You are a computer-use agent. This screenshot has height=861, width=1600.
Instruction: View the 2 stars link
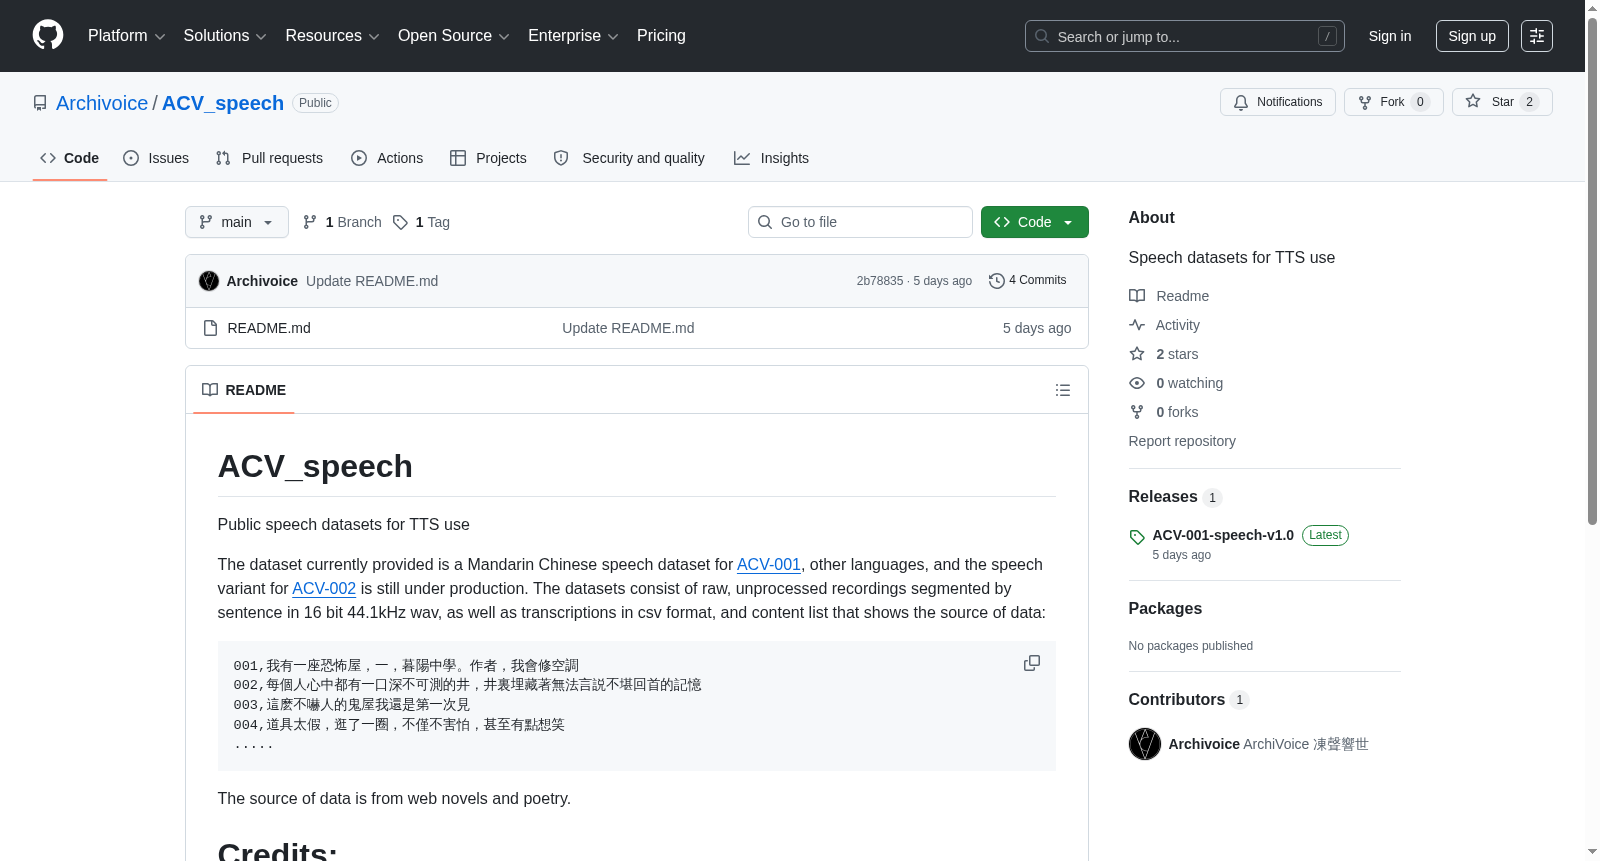(x=1164, y=354)
